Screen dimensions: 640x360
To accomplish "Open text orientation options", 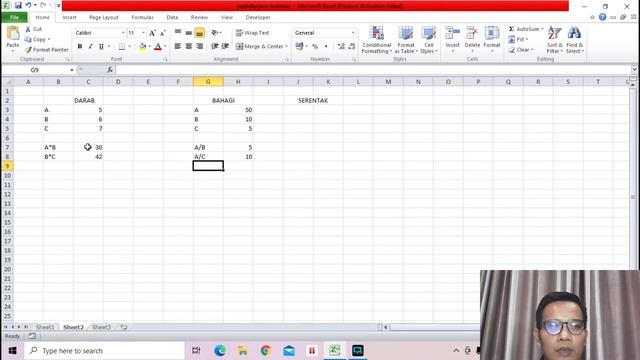I will tap(216, 33).
